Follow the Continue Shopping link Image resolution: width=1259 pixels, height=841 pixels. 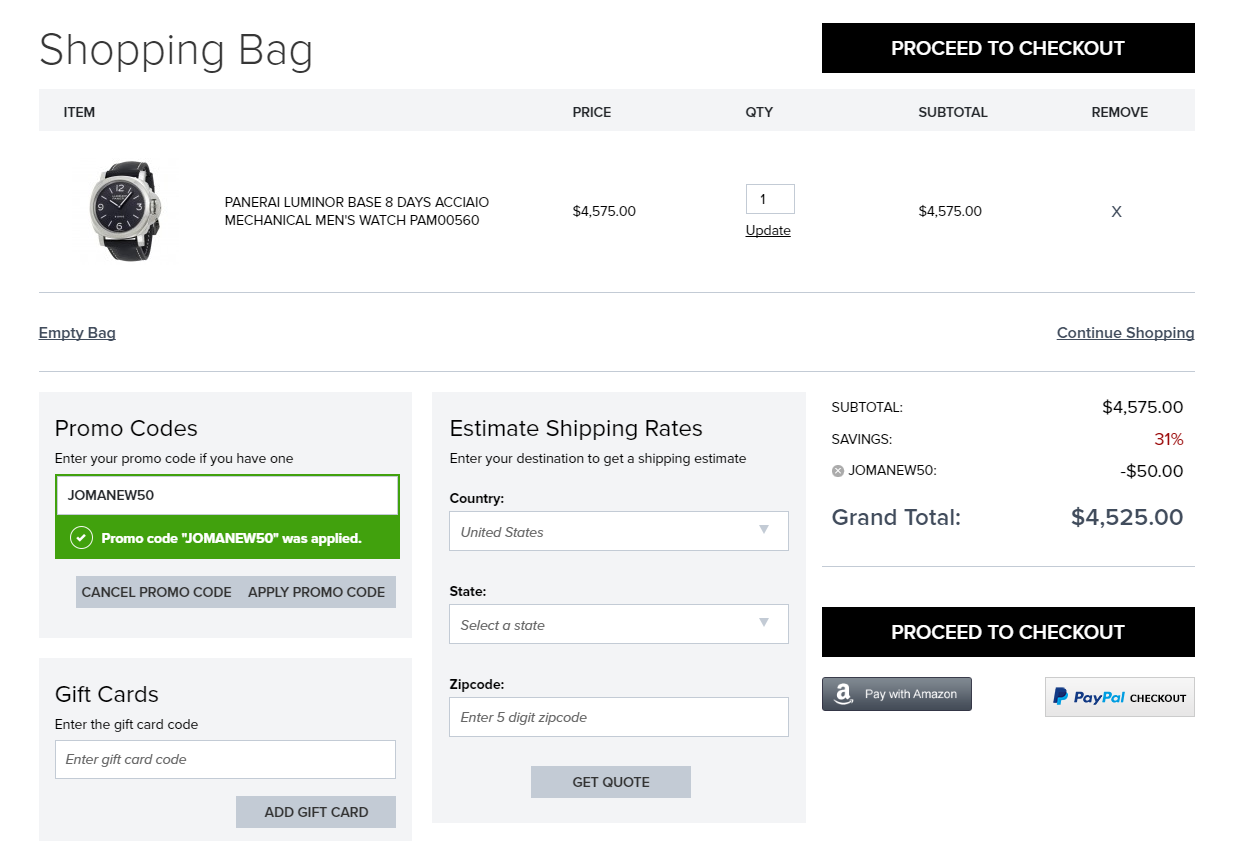click(x=1125, y=333)
